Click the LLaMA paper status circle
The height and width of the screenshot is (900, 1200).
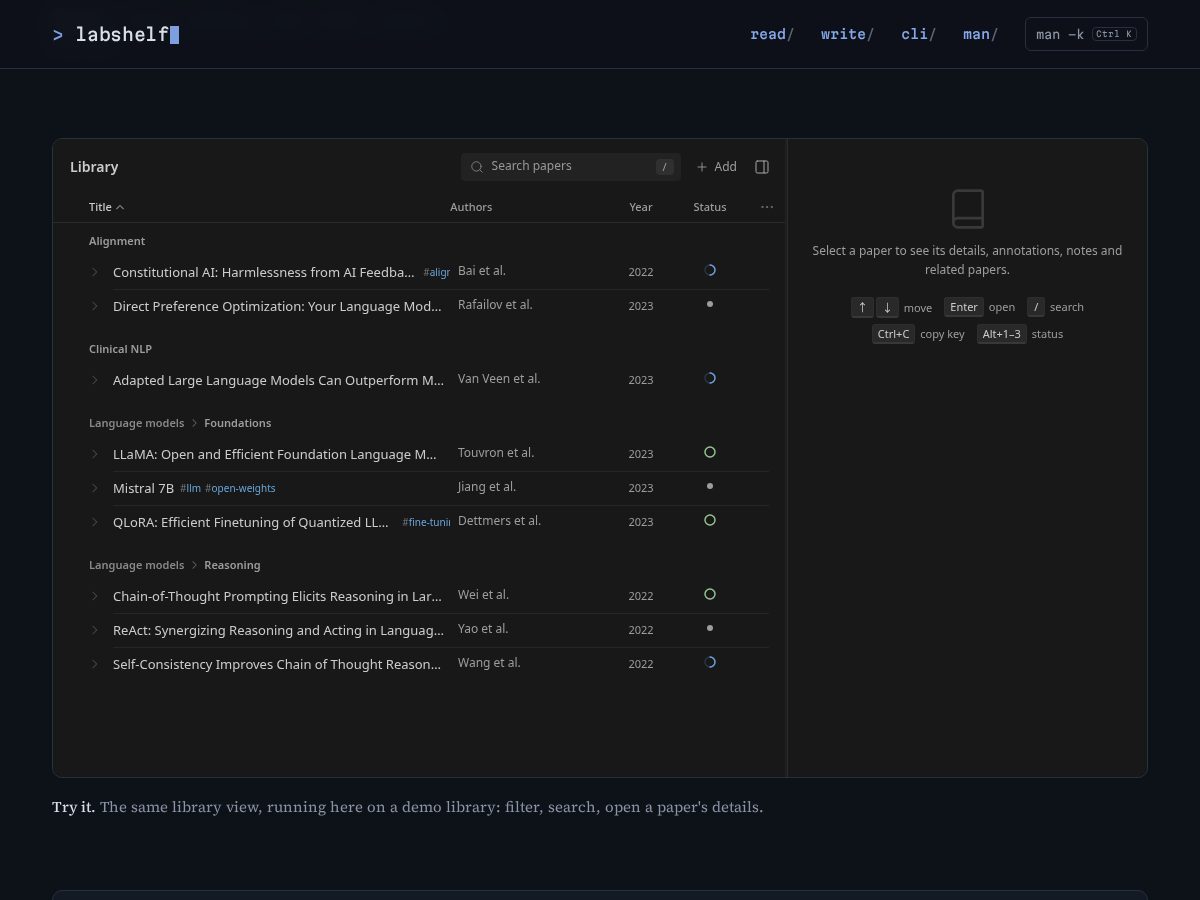710,452
